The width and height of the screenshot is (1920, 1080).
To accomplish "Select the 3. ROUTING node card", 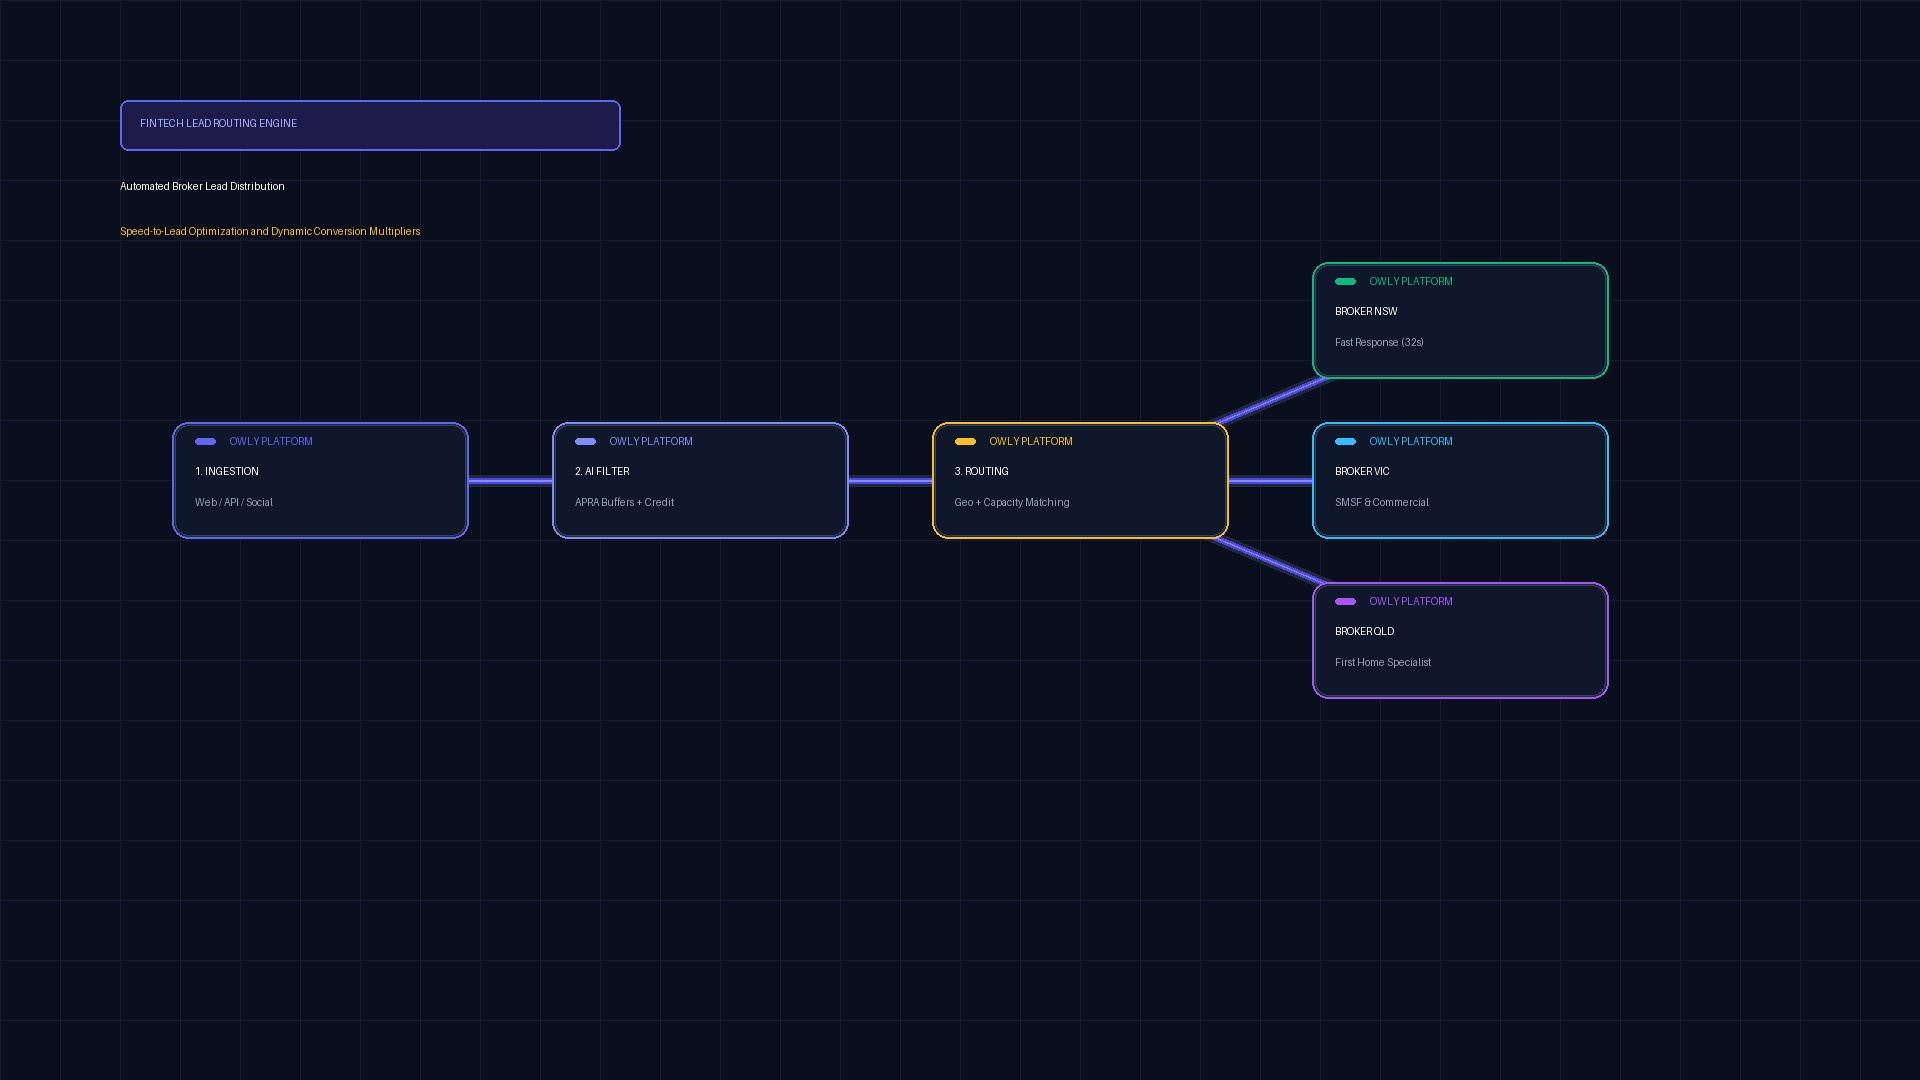I will (1080, 481).
